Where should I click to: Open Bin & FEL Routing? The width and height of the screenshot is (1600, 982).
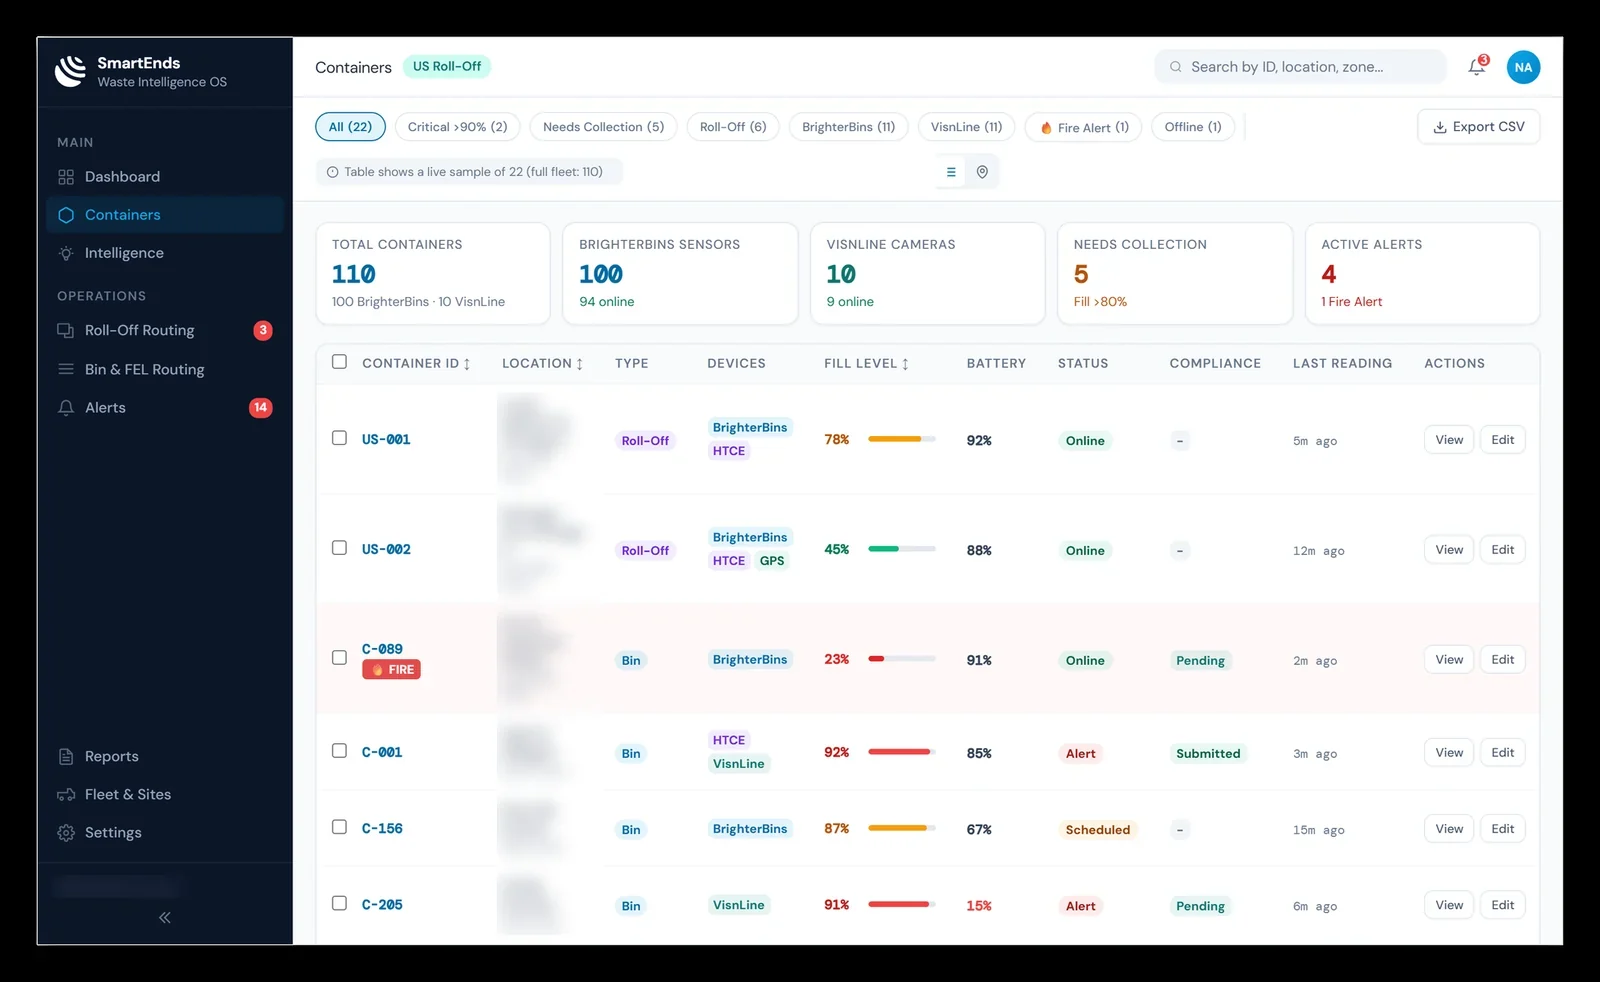[165, 369]
